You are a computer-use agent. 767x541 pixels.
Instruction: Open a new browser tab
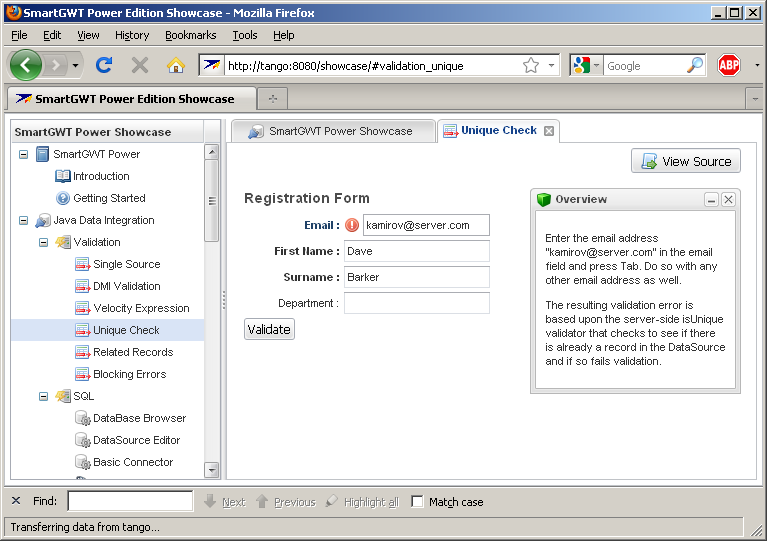(x=272, y=99)
